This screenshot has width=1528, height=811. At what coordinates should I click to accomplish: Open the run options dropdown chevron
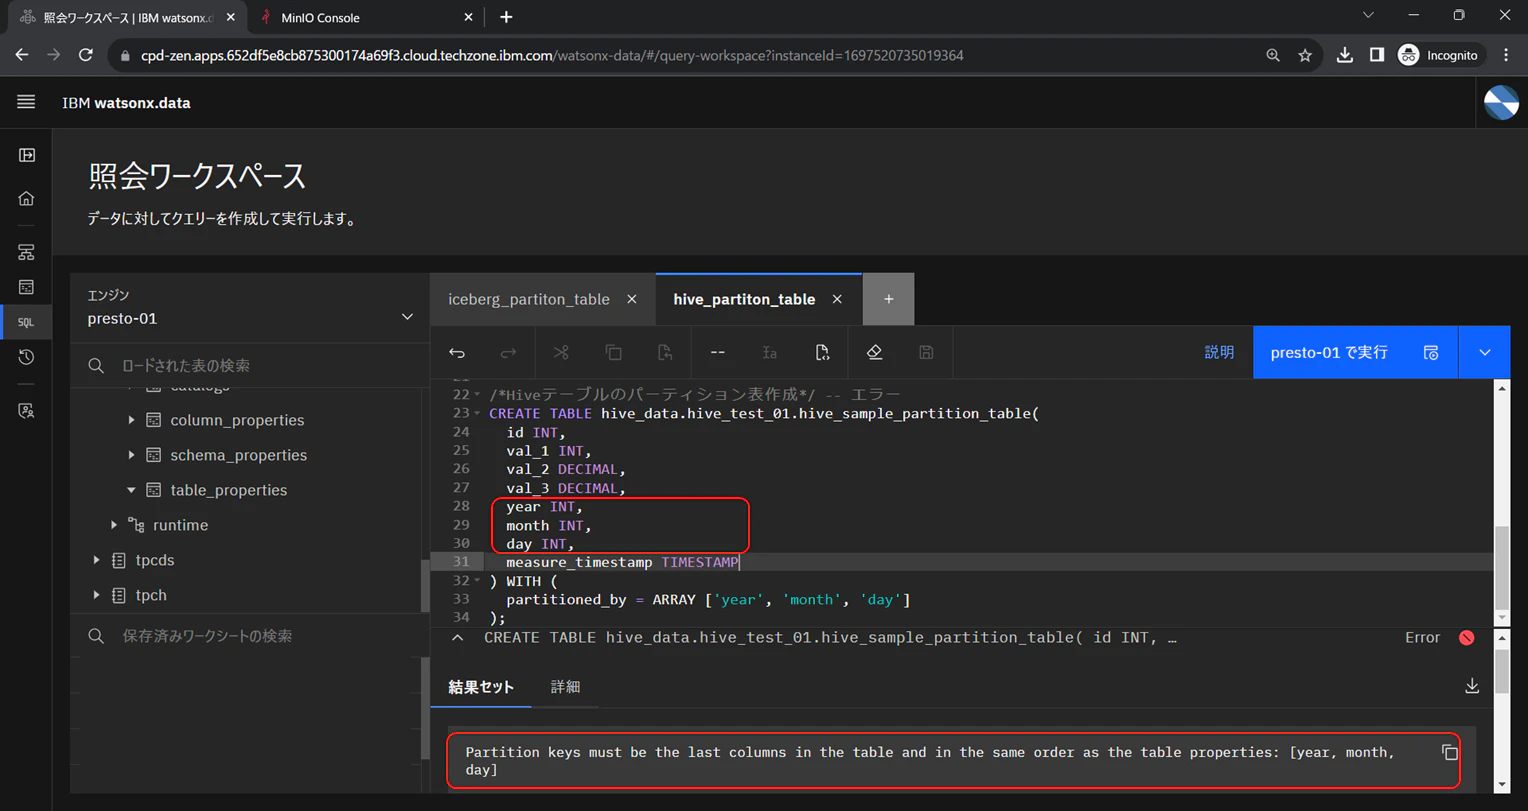coord(1485,352)
